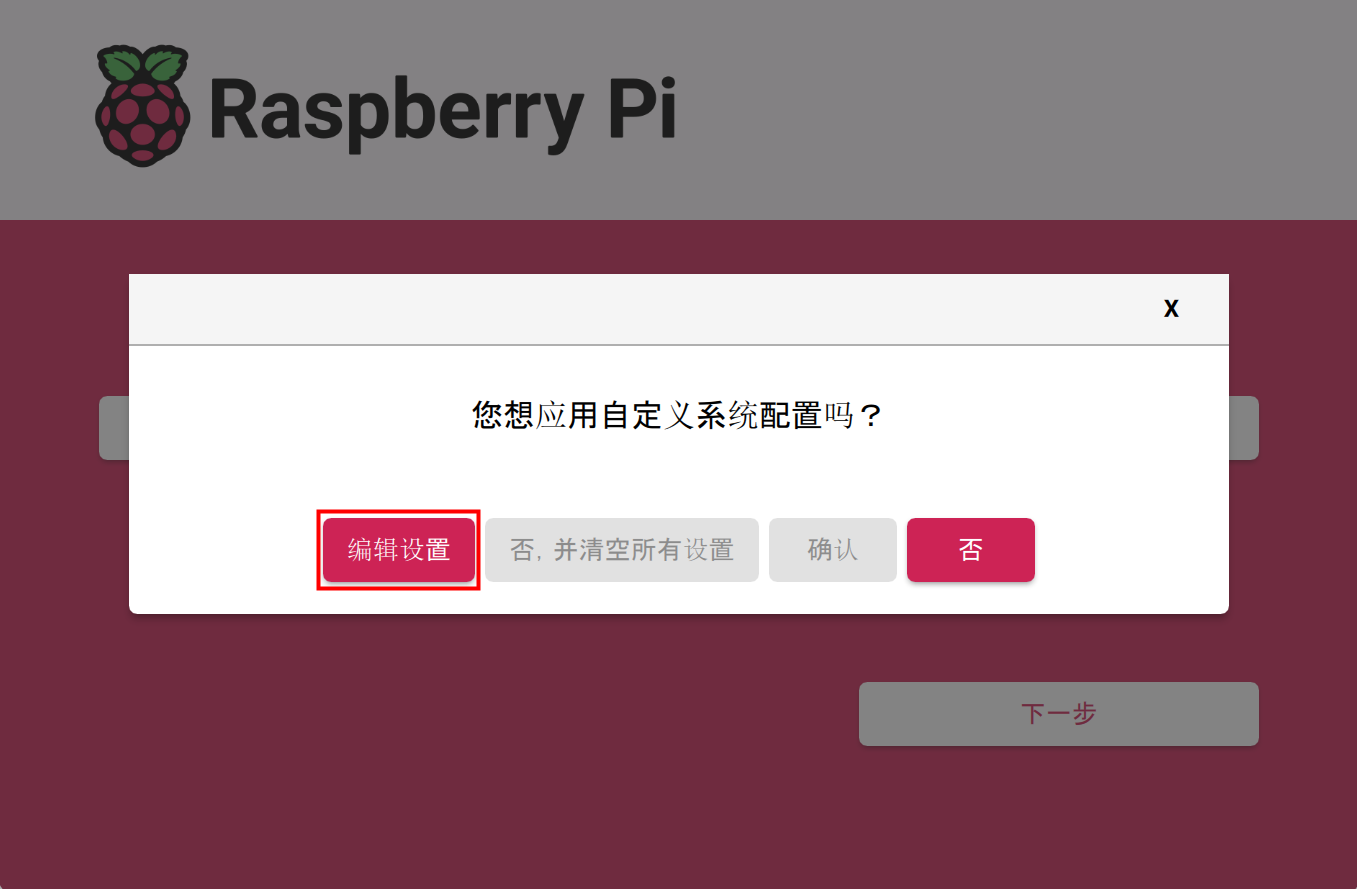The image size is (1357, 889).
Task: Click the grey banner beside the logo
Action: (1000, 110)
